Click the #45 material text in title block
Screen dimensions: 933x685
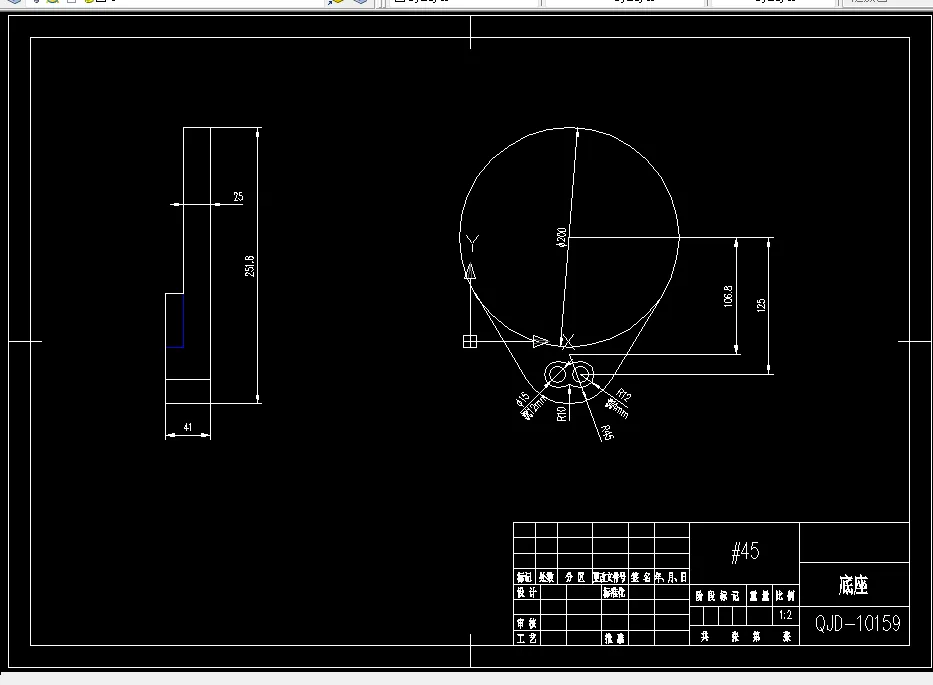(745, 551)
